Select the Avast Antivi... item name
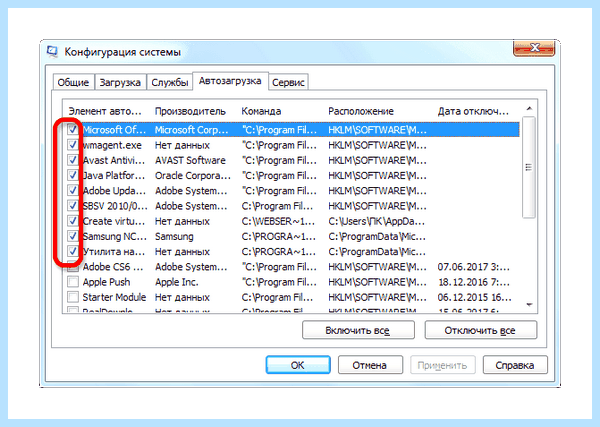 114,160
